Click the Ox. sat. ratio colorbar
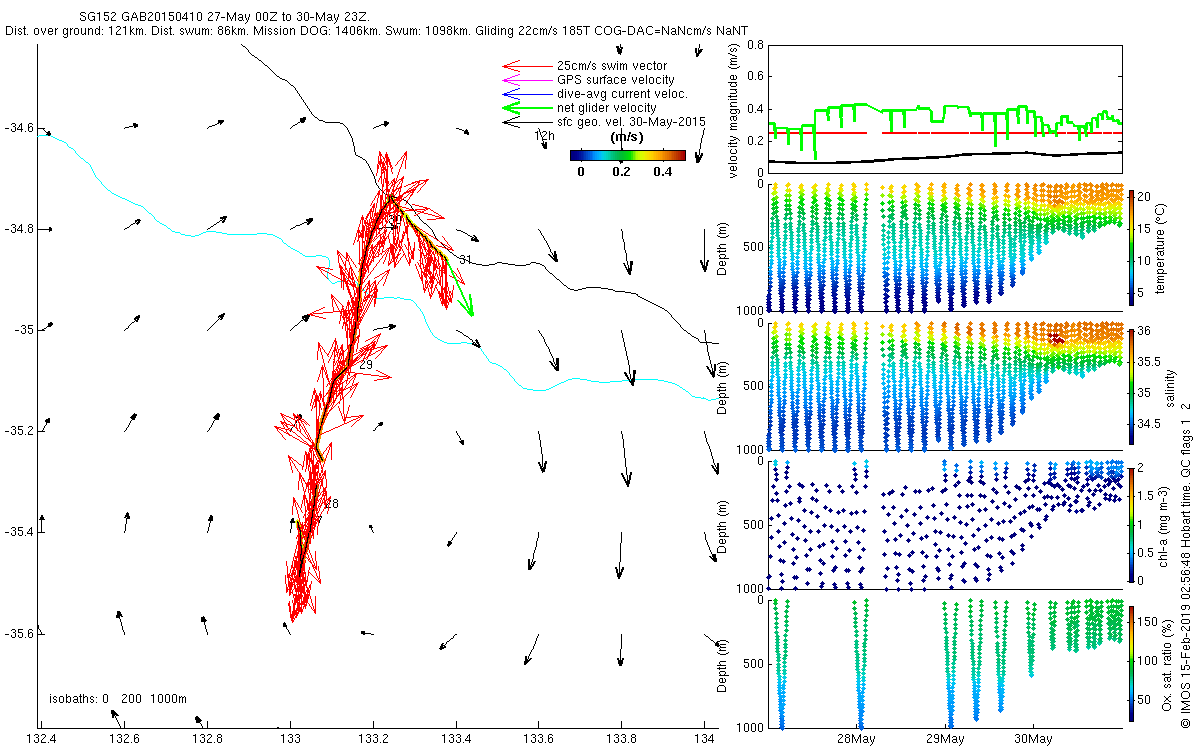 [1132, 663]
